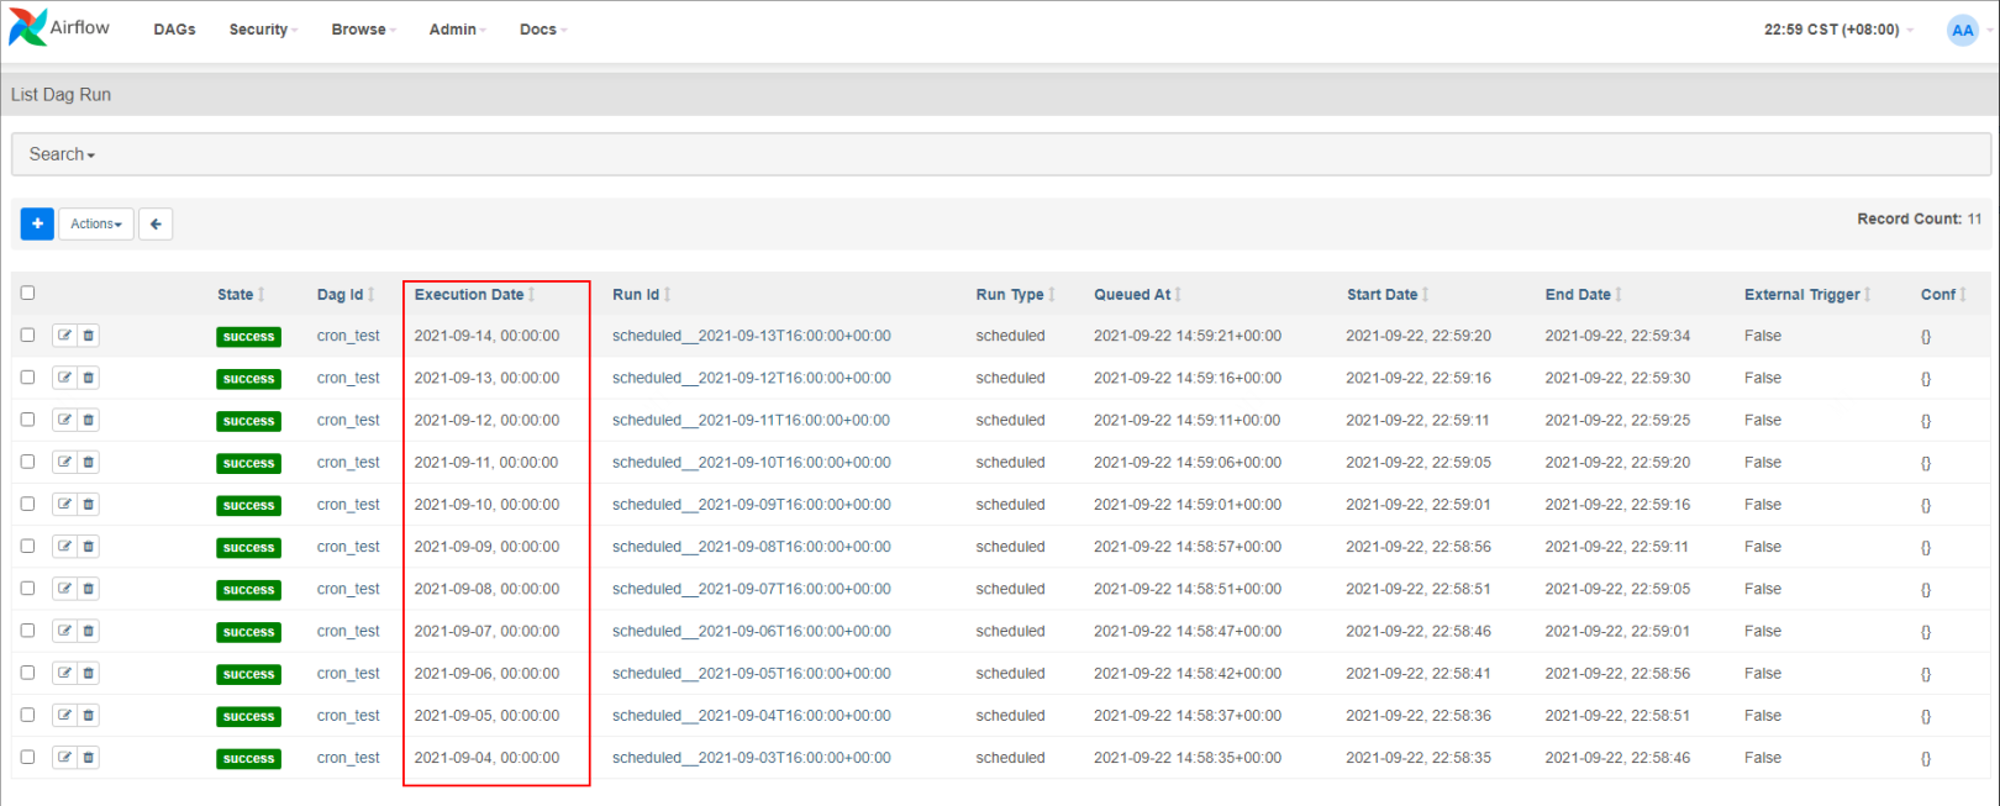The width and height of the screenshot is (2000, 806).
Task: Open the Actions dropdown
Action: pos(96,224)
